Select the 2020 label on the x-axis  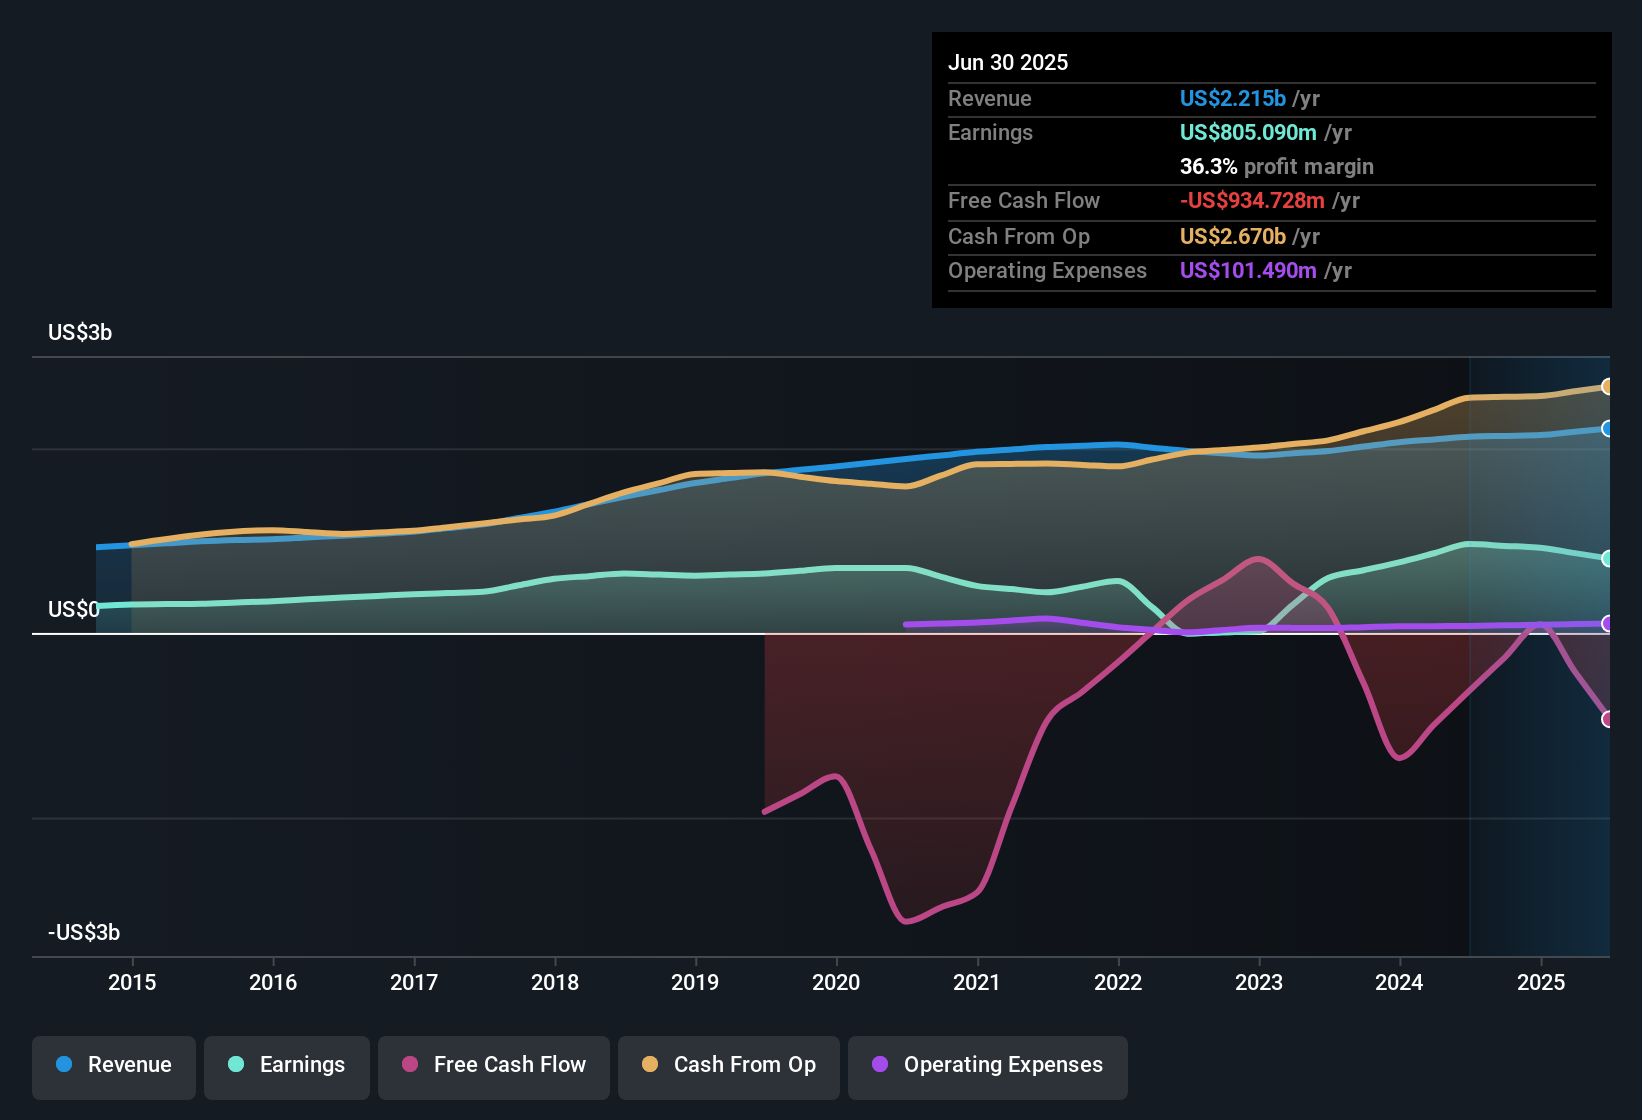click(836, 982)
